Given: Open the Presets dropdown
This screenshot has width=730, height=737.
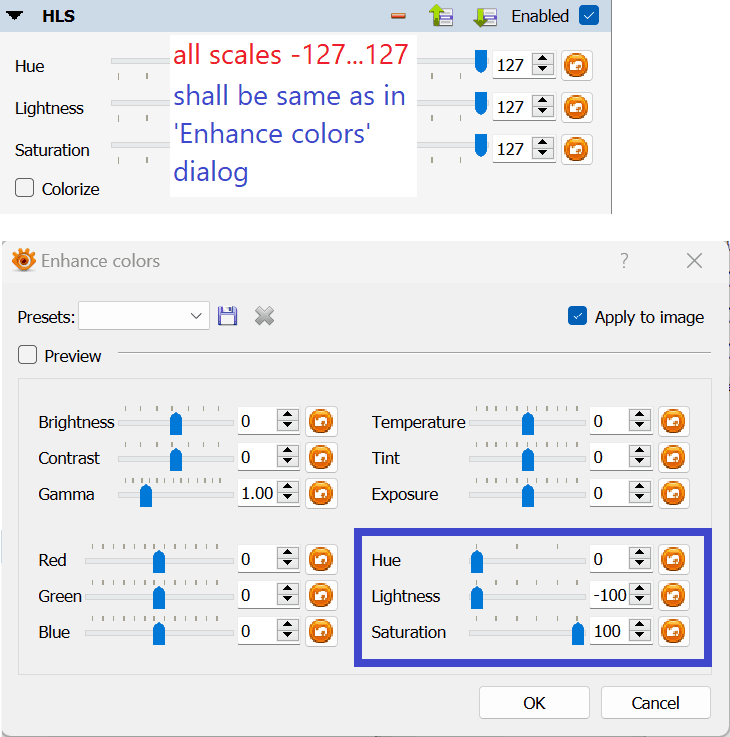Looking at the screenshot, I should click(144, 317).
